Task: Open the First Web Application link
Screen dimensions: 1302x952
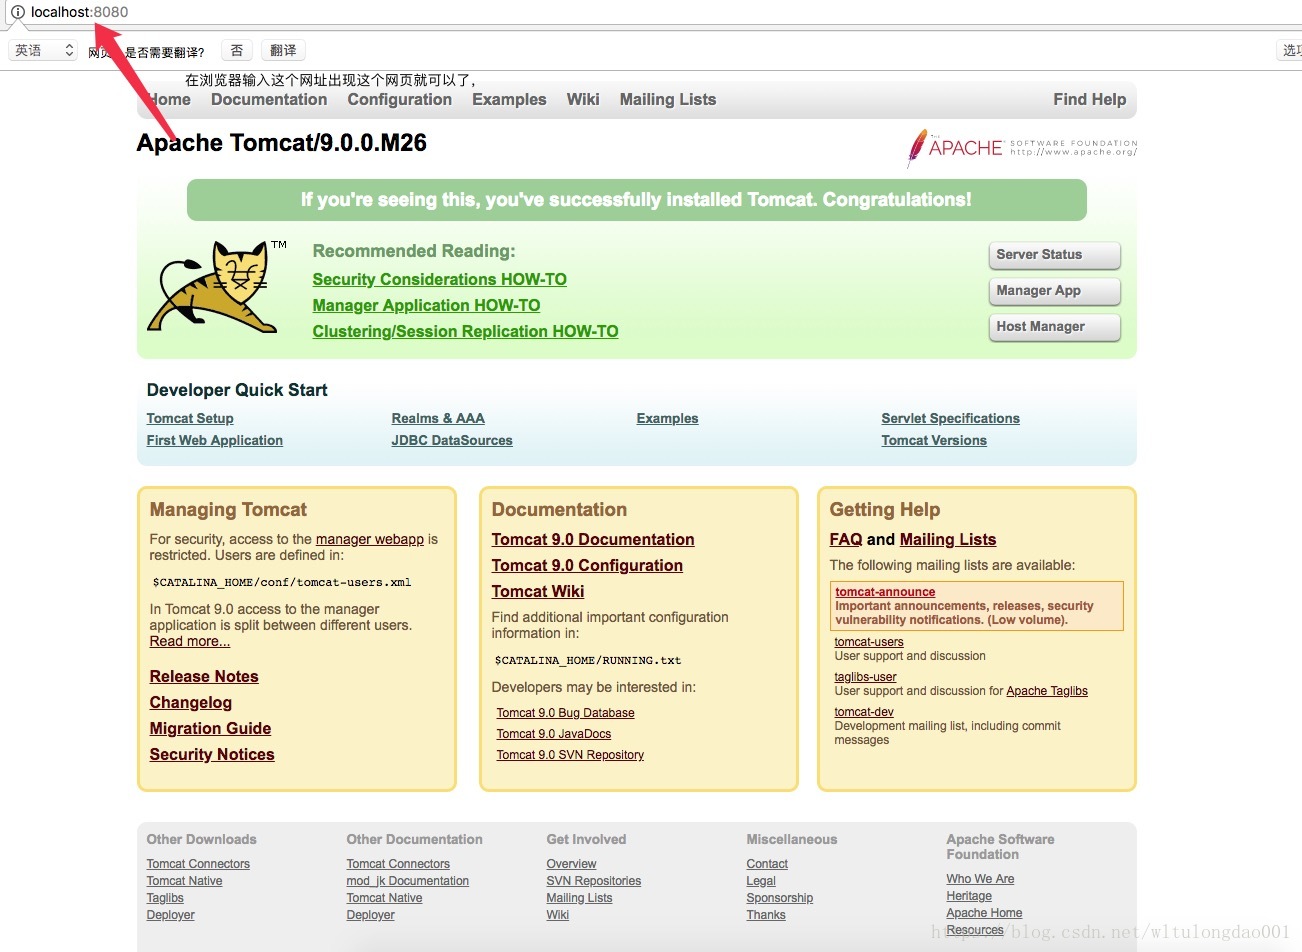Action: pos(215,440)
